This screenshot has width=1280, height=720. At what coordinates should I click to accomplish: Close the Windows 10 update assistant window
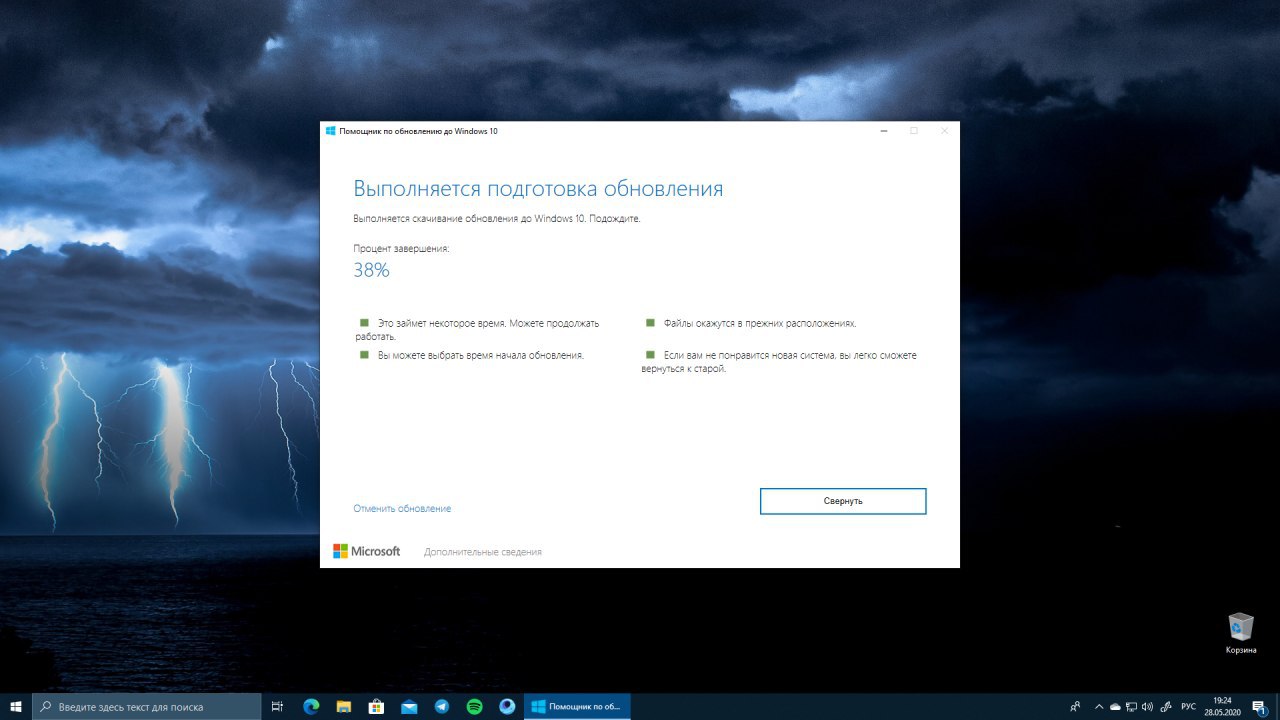(944, 131)
